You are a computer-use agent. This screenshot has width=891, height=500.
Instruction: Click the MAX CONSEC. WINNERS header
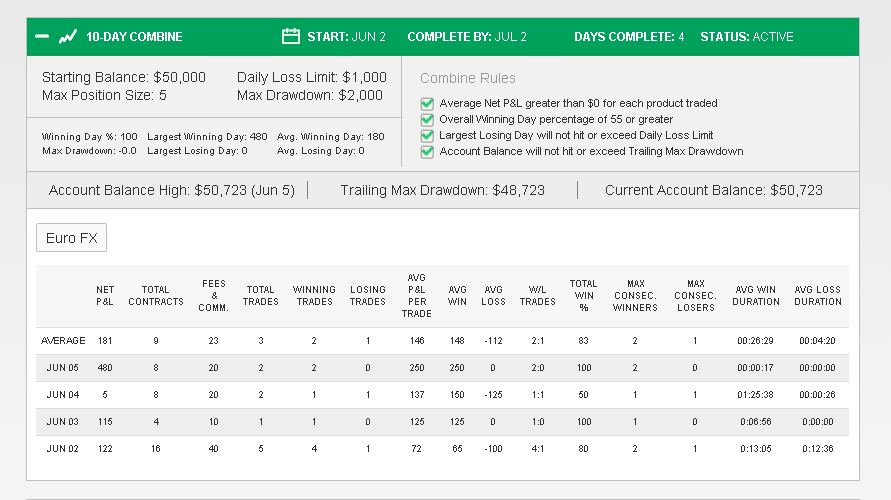[x=635, y=295]
